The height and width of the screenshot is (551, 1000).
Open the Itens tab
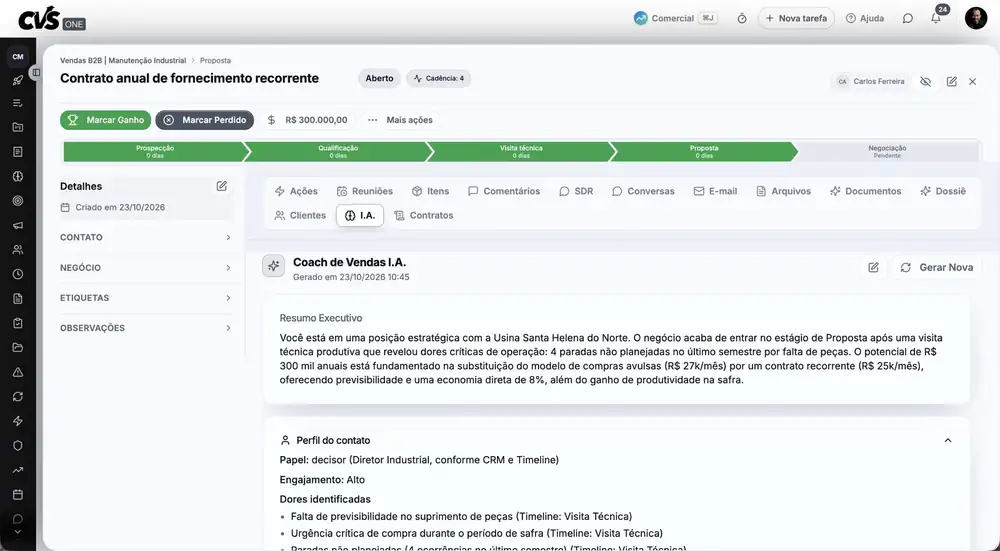(430, 191)
